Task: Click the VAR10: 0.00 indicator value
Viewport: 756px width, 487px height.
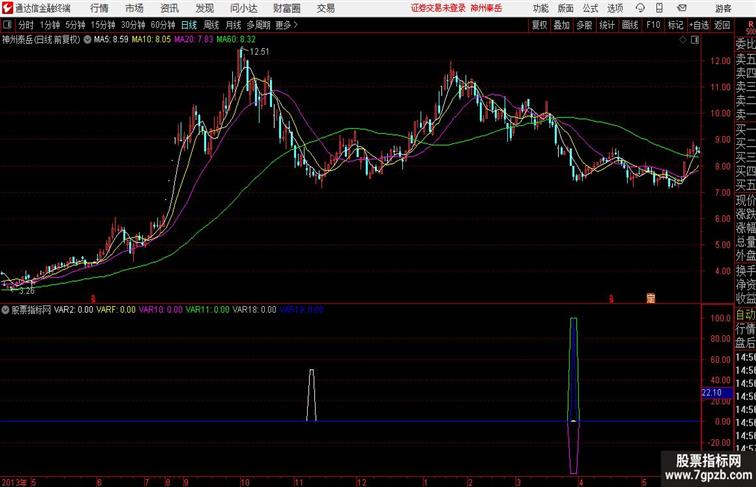Action: click(x=161, y=310)
